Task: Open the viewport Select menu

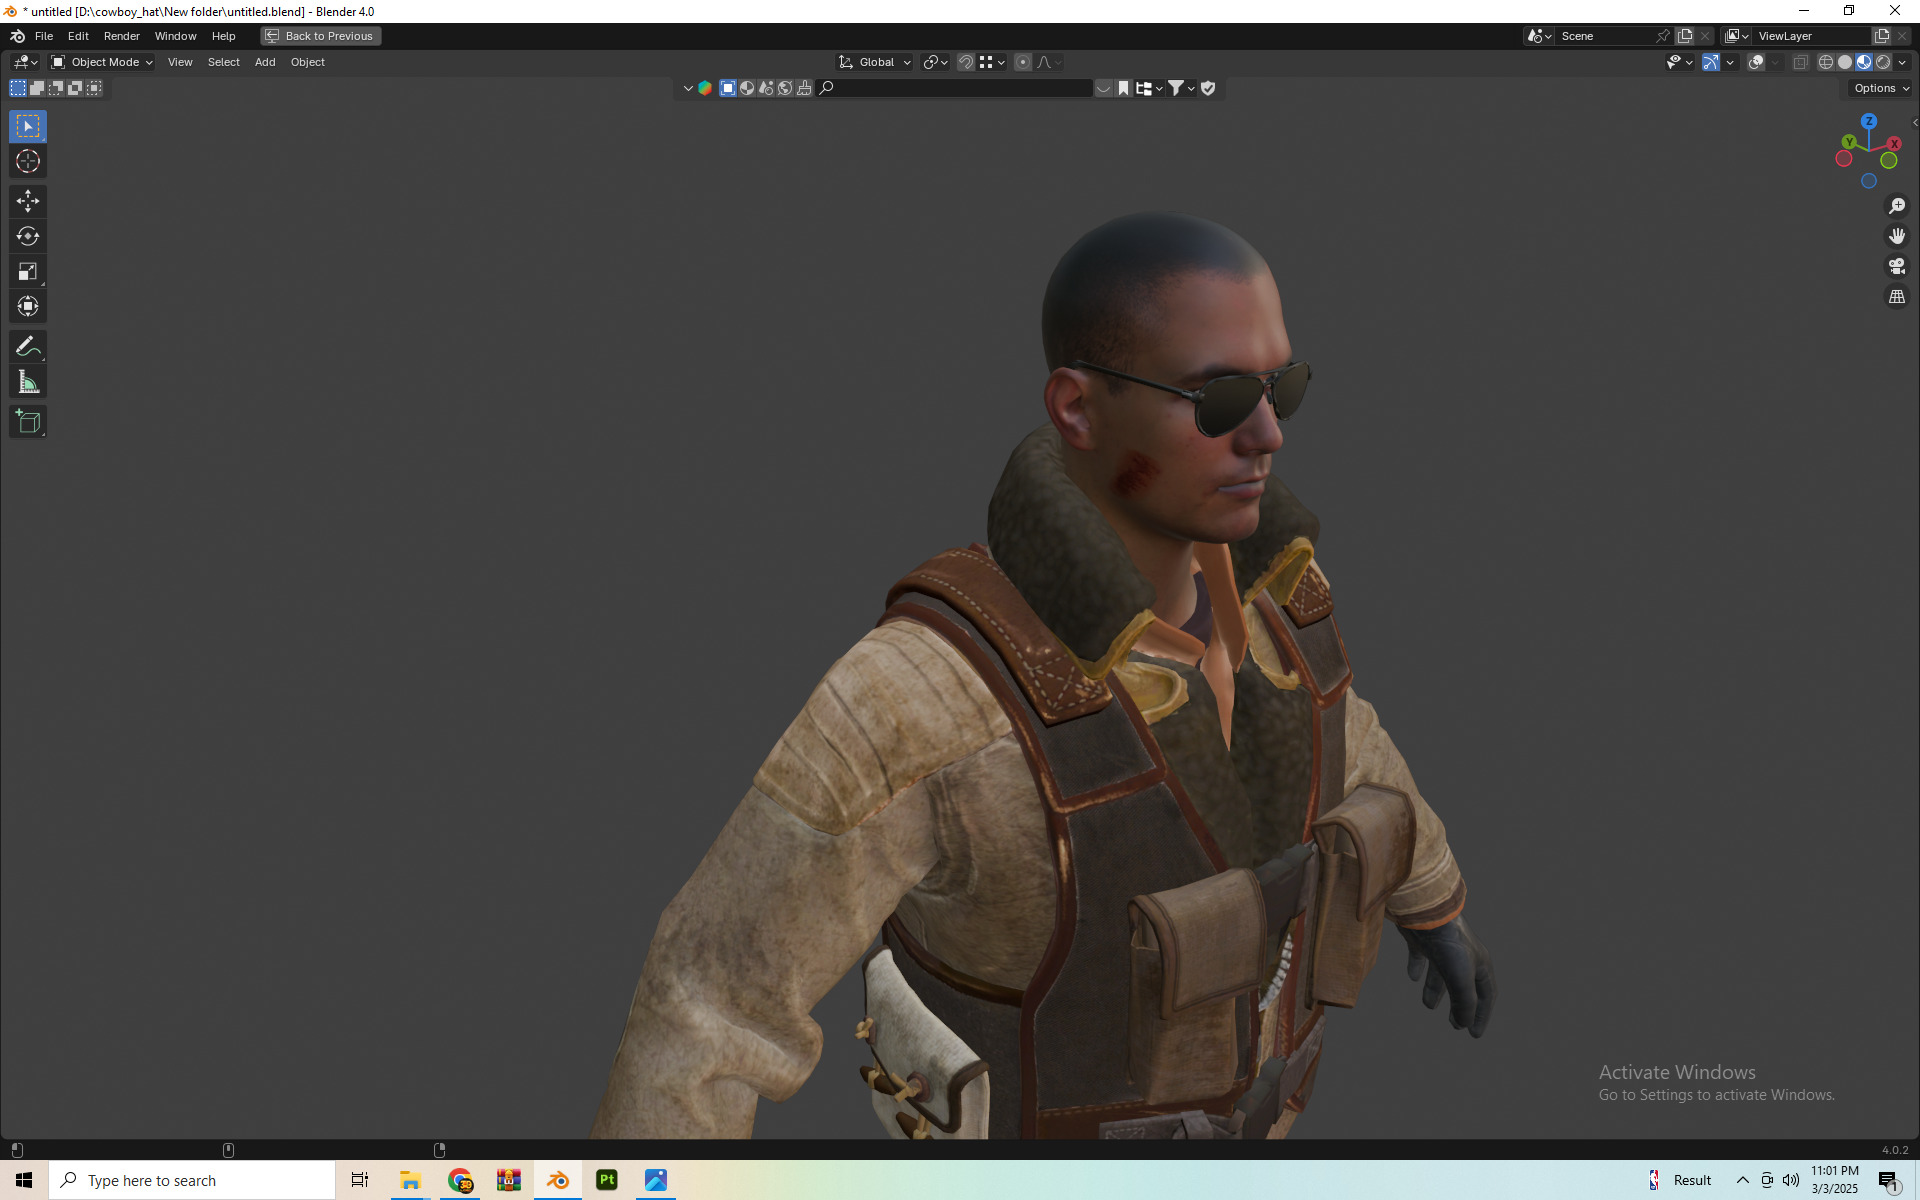Action: tap(223, 62)
